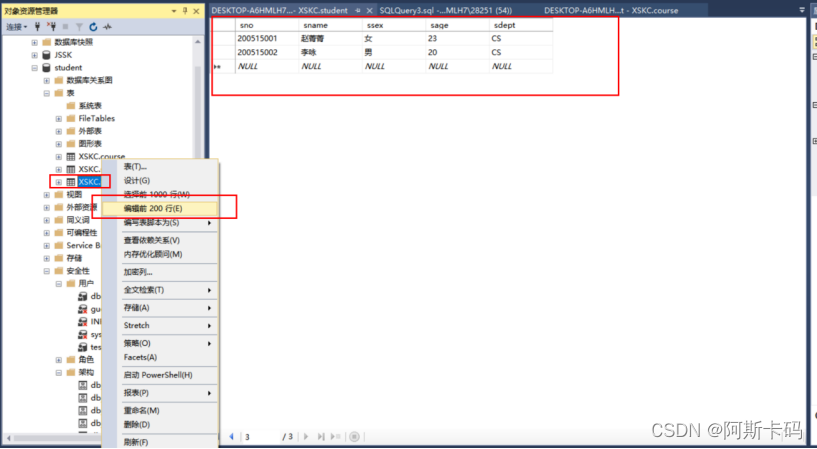817x449 pixels.
Task: Click the cell containing 200515001
Action: 267,39
